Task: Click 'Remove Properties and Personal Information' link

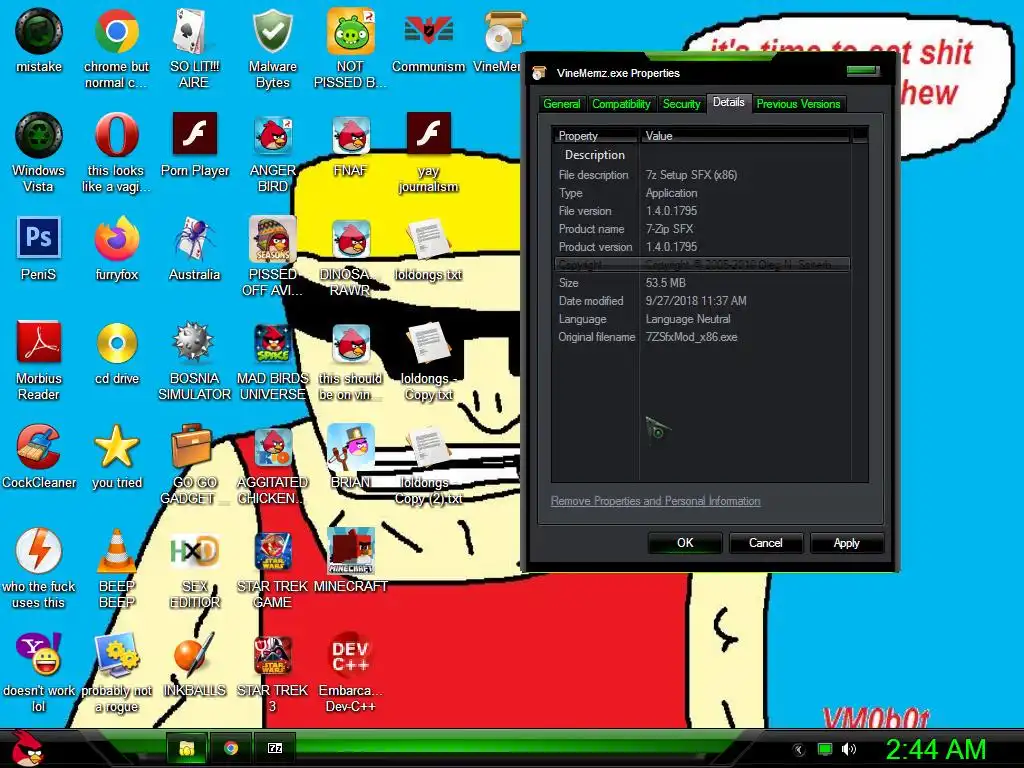Action: pyautogui.click(x=655, y=501)
